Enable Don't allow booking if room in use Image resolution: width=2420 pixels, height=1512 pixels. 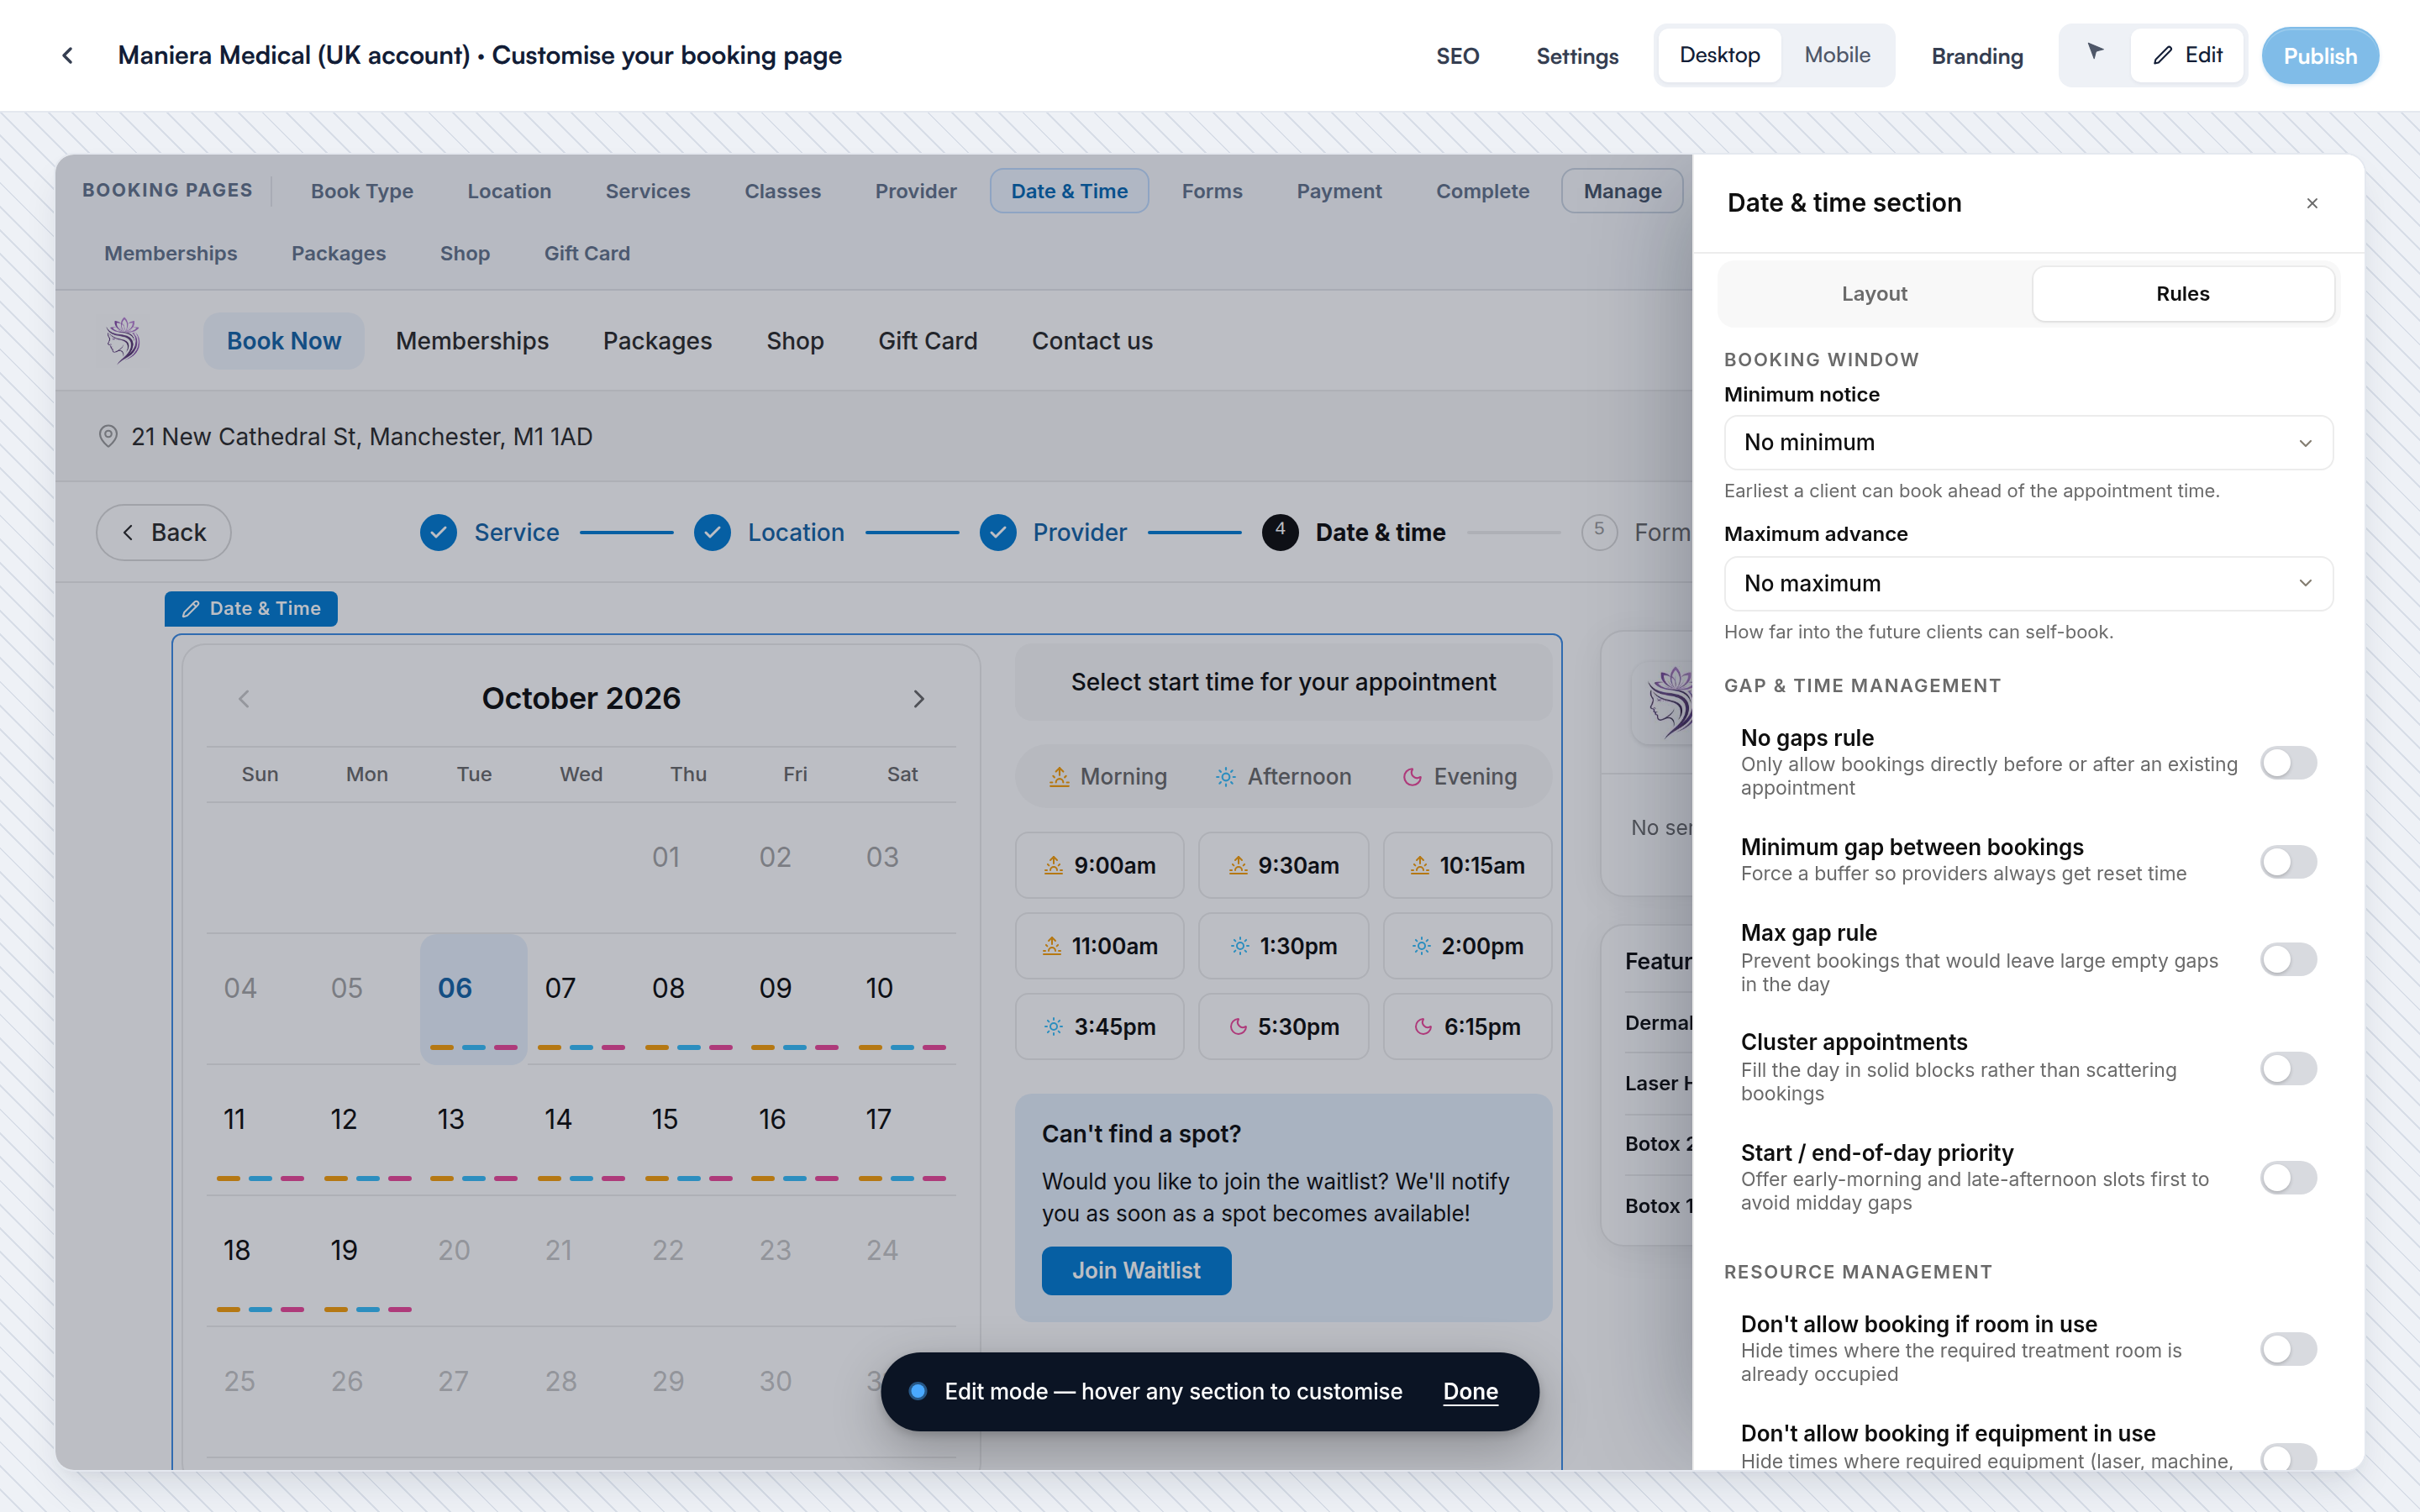tap(2288, 1348)
